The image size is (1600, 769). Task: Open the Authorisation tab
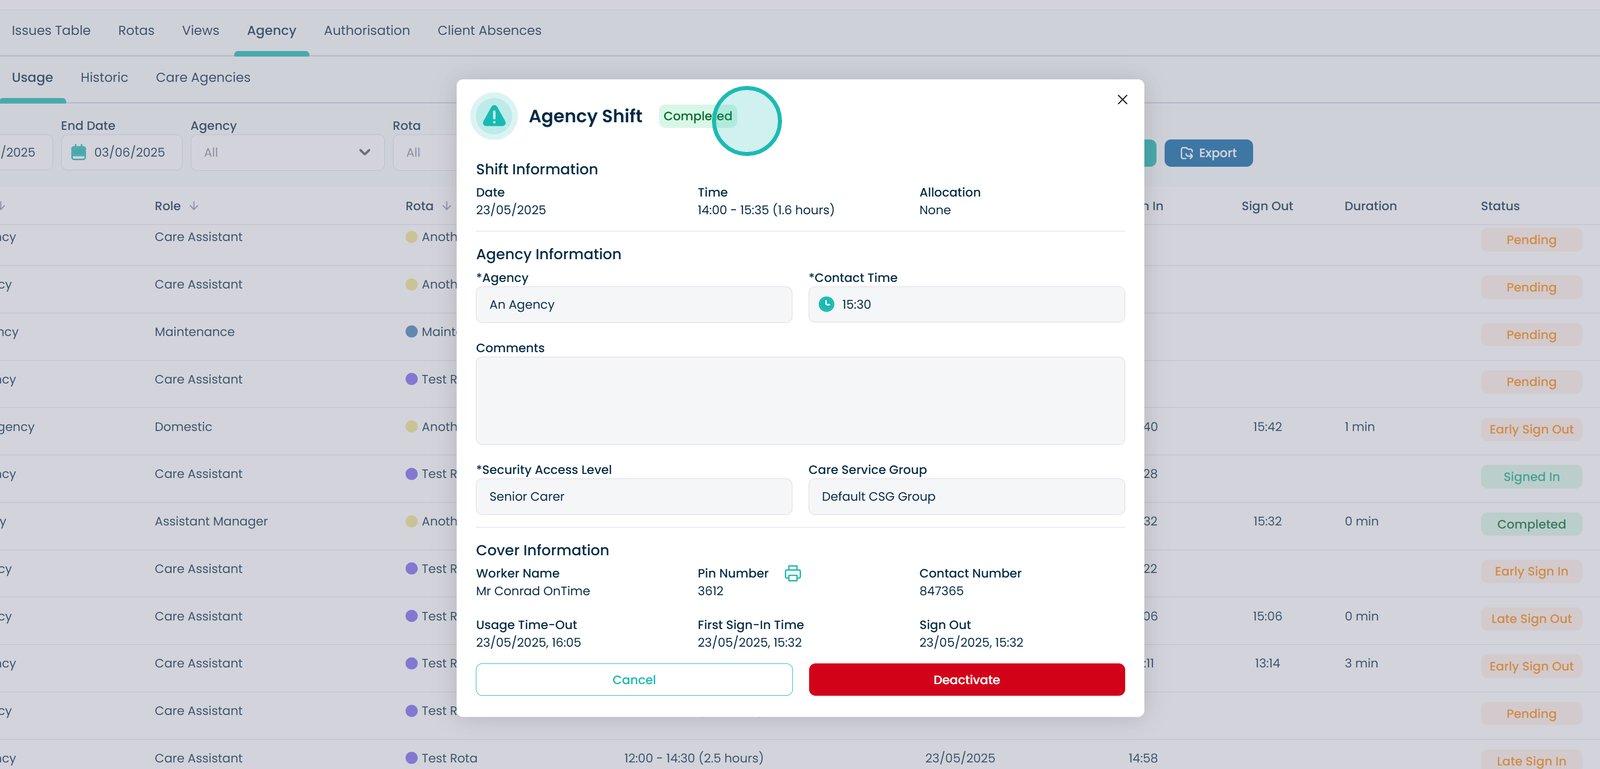[367, 31]
